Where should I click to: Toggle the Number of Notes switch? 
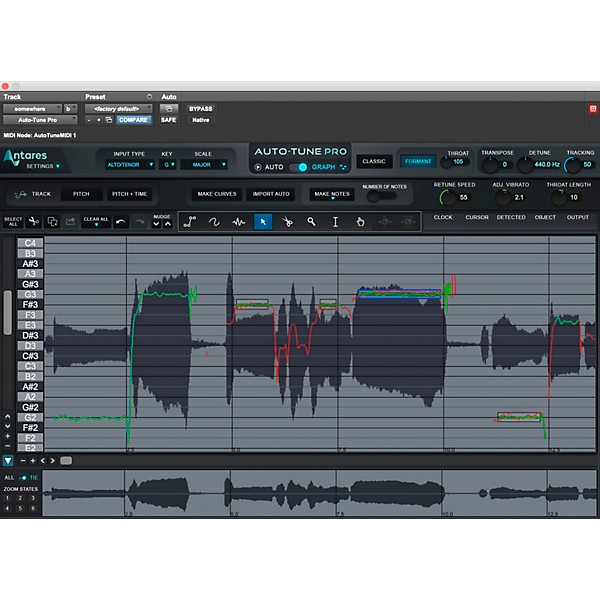pyautogui.click(x=381, y=197)
